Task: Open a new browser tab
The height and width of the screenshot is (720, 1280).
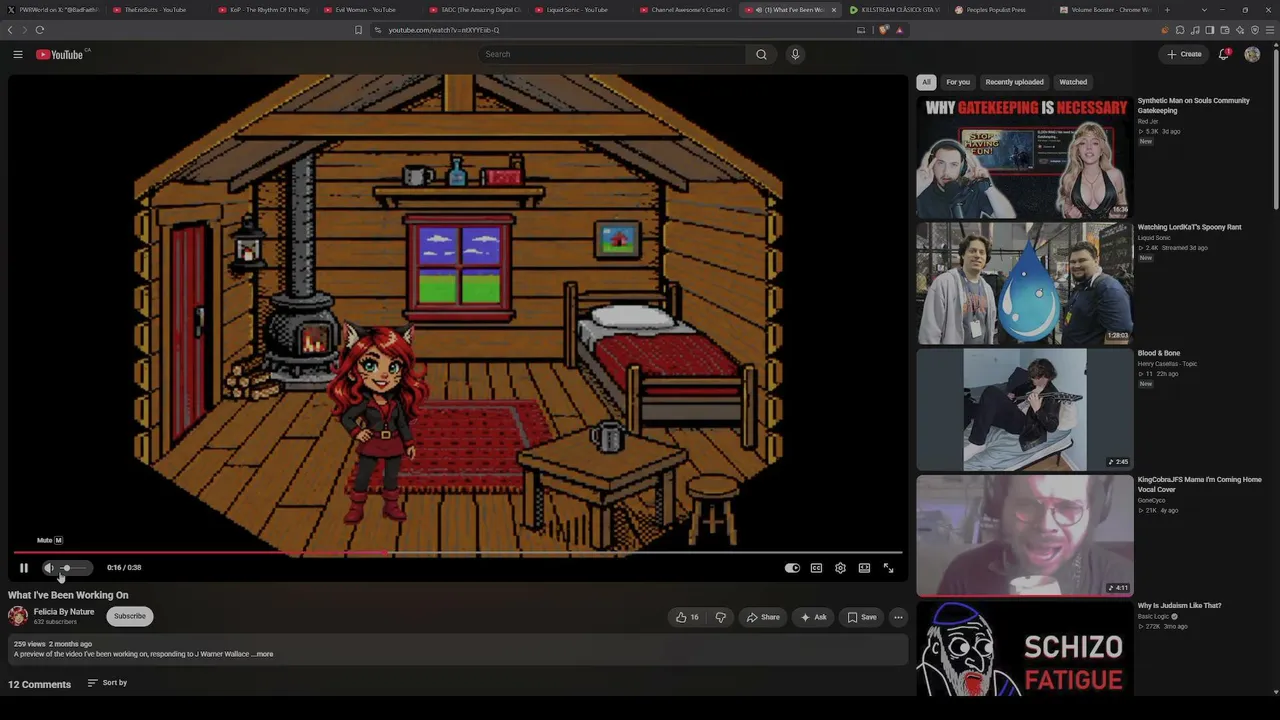Action: pos(1166,10)
